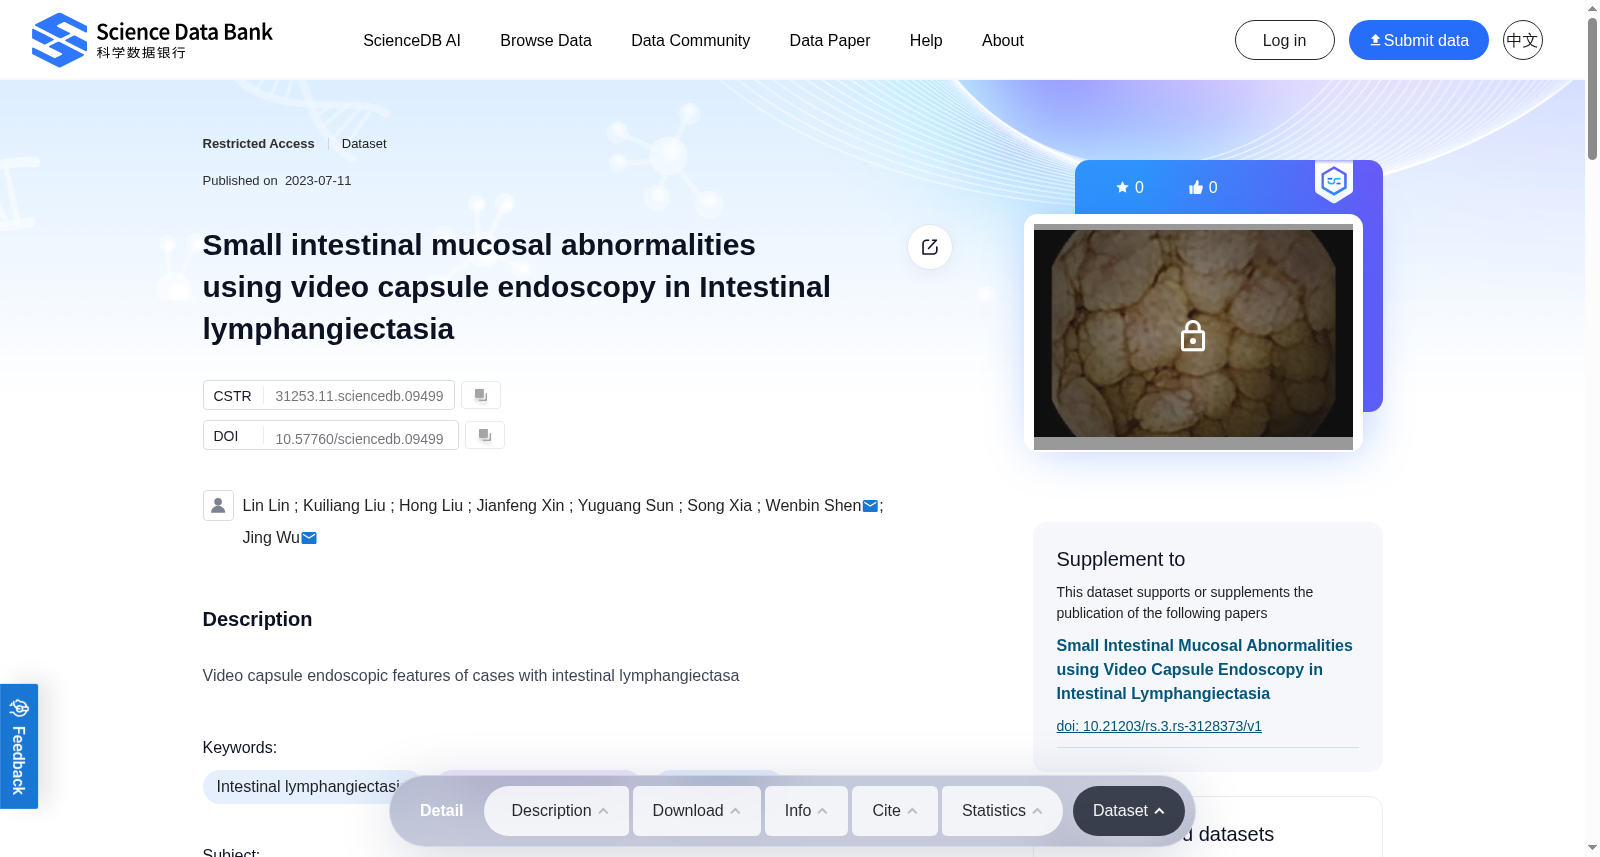
Task: Expand the Description section menu
Action: (557, 811)
